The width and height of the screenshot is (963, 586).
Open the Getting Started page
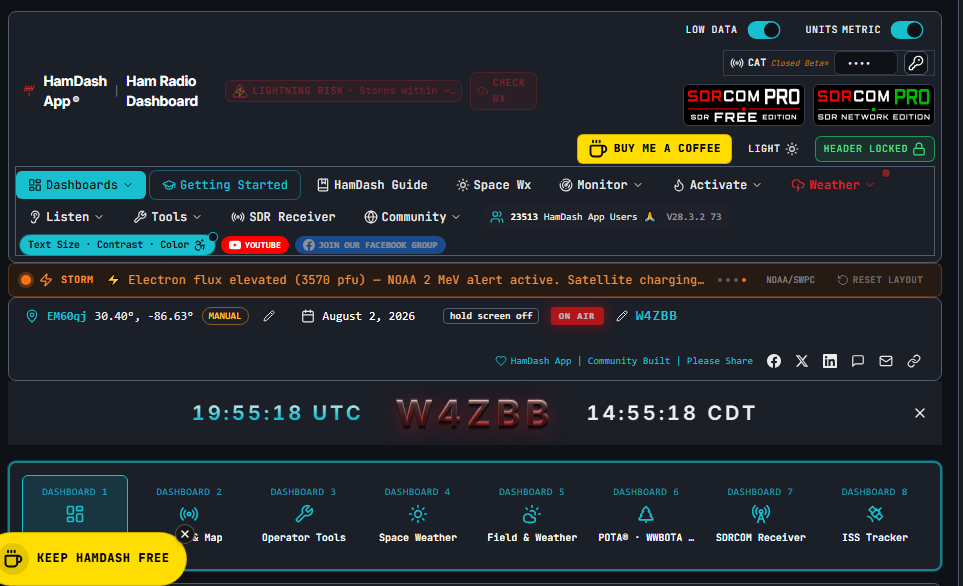coord(225,185)
